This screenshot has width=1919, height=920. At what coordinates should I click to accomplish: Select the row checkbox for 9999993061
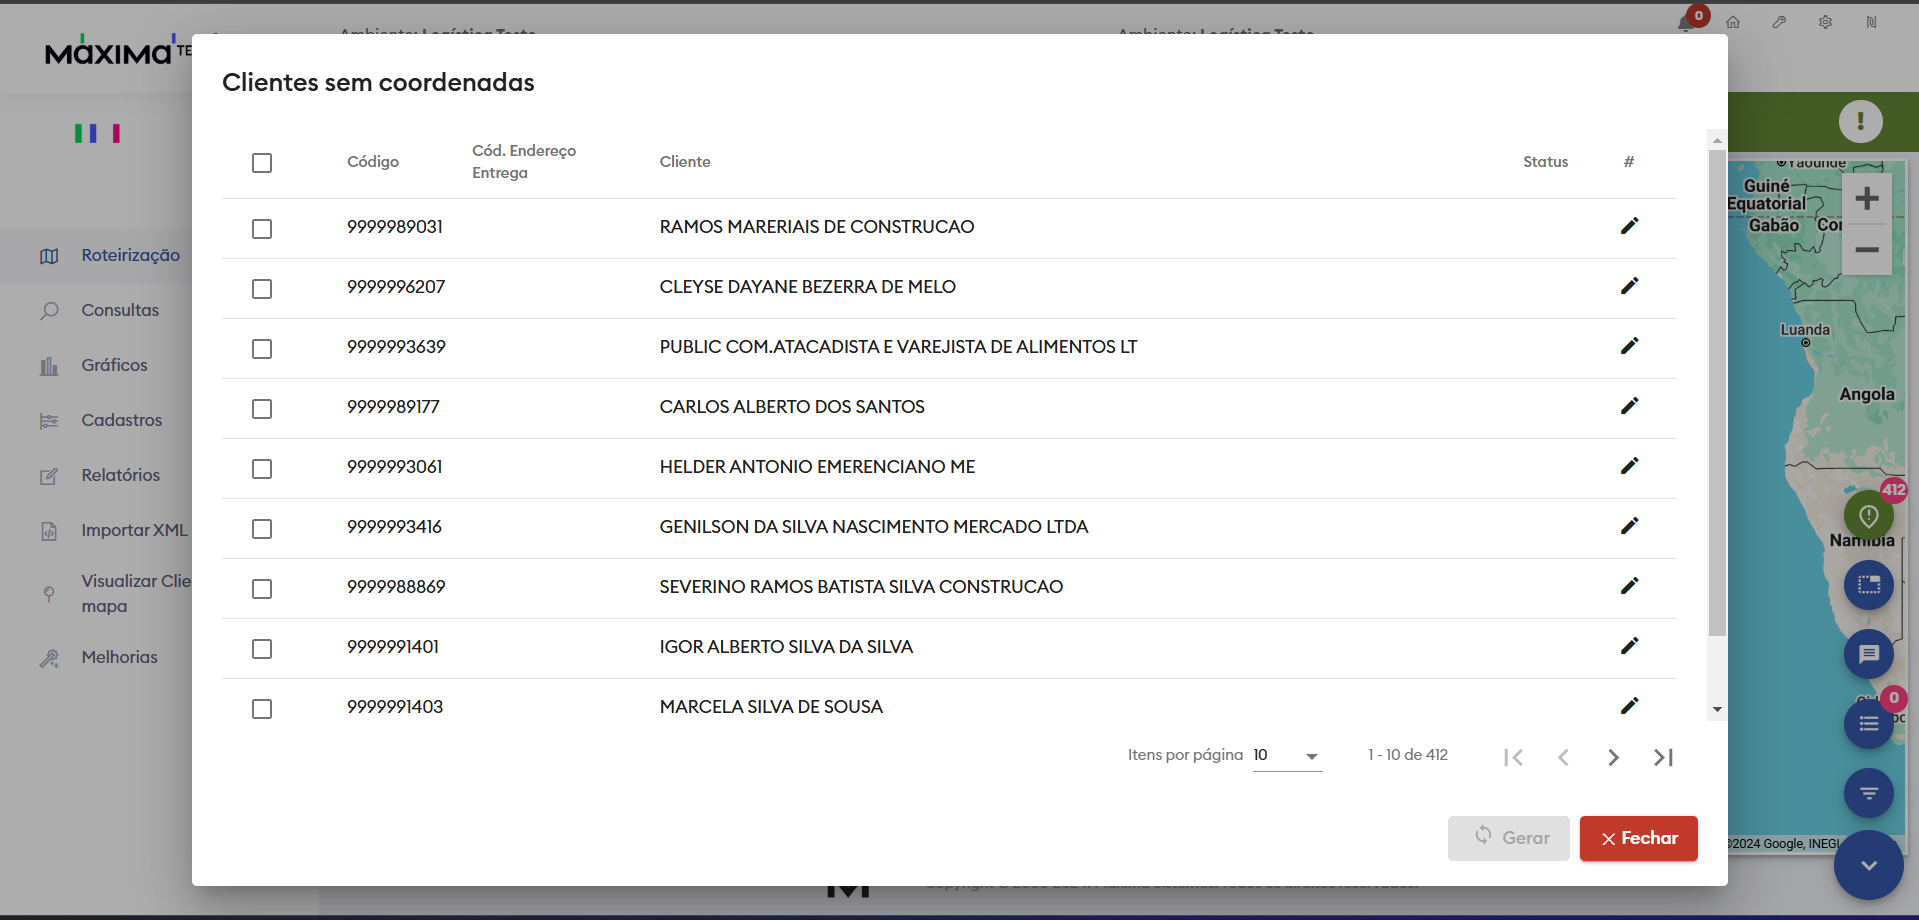262,469
